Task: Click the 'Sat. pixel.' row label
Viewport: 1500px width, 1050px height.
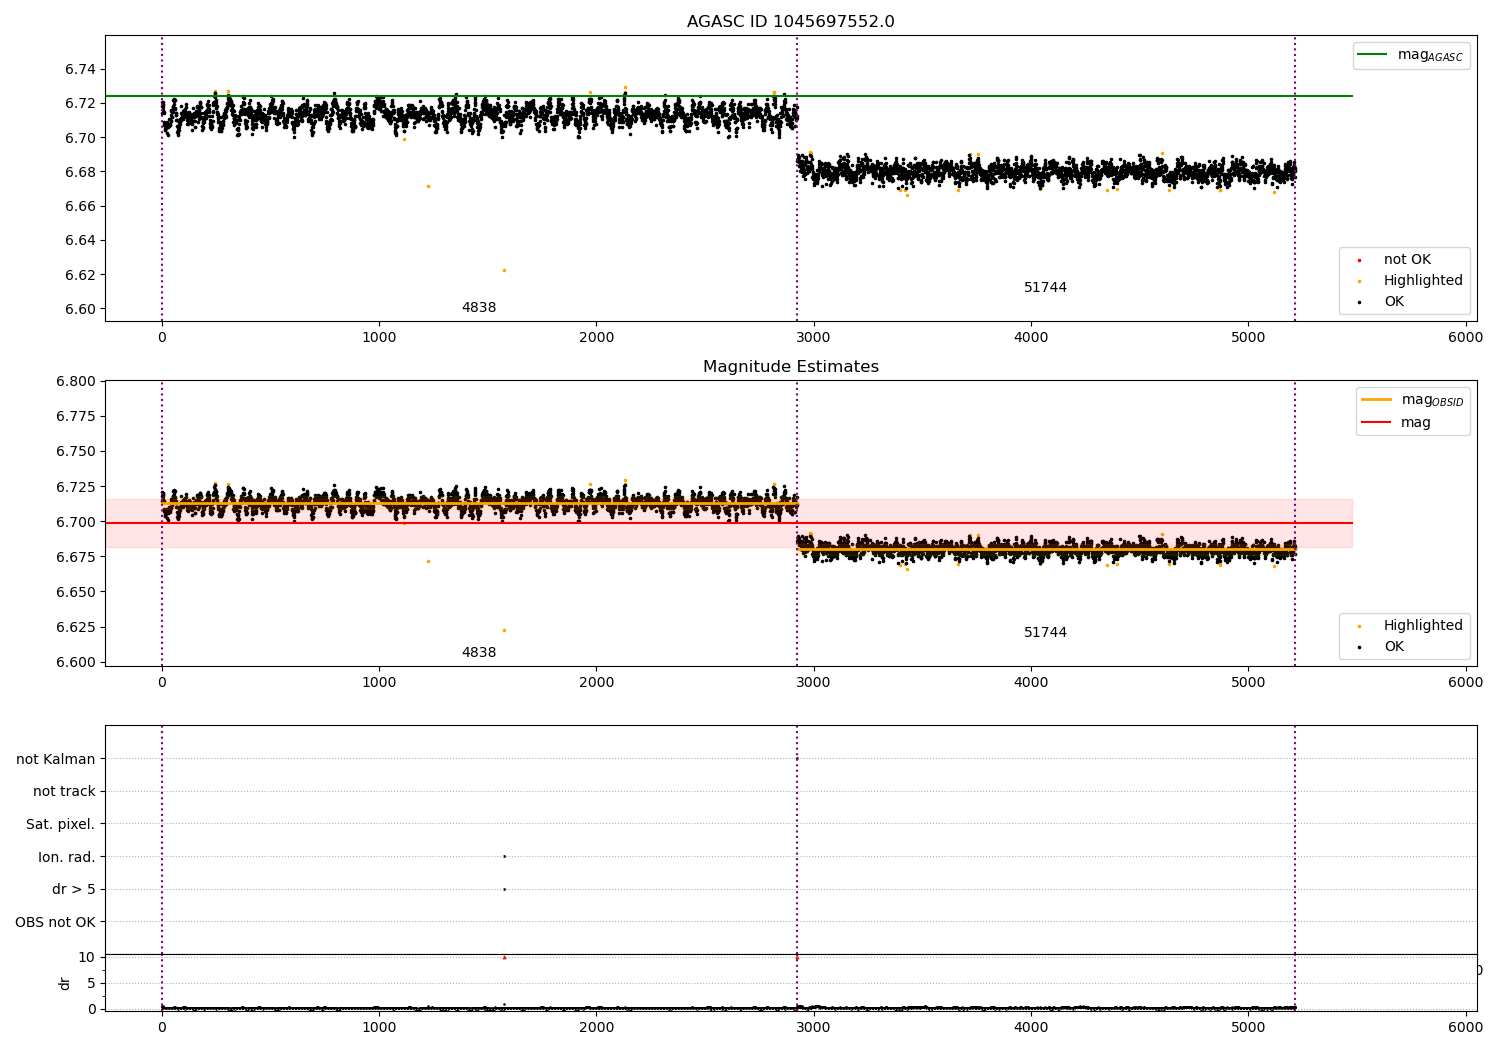Action: (x=60, y=824)
